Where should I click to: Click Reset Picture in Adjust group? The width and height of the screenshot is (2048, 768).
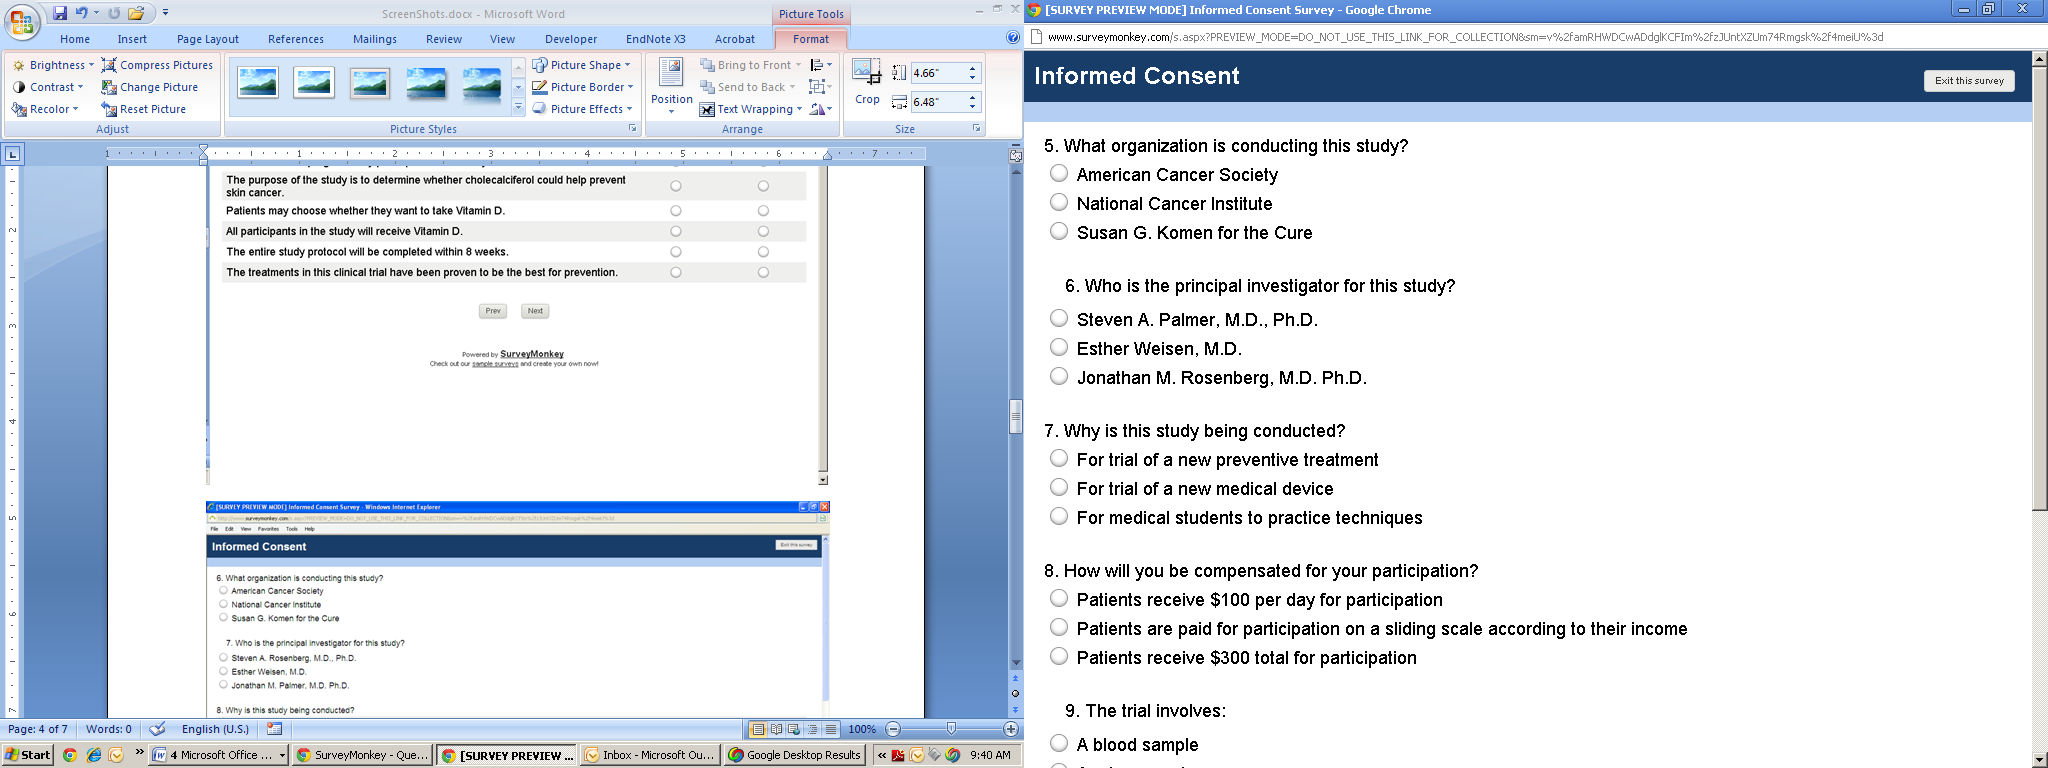143,109
